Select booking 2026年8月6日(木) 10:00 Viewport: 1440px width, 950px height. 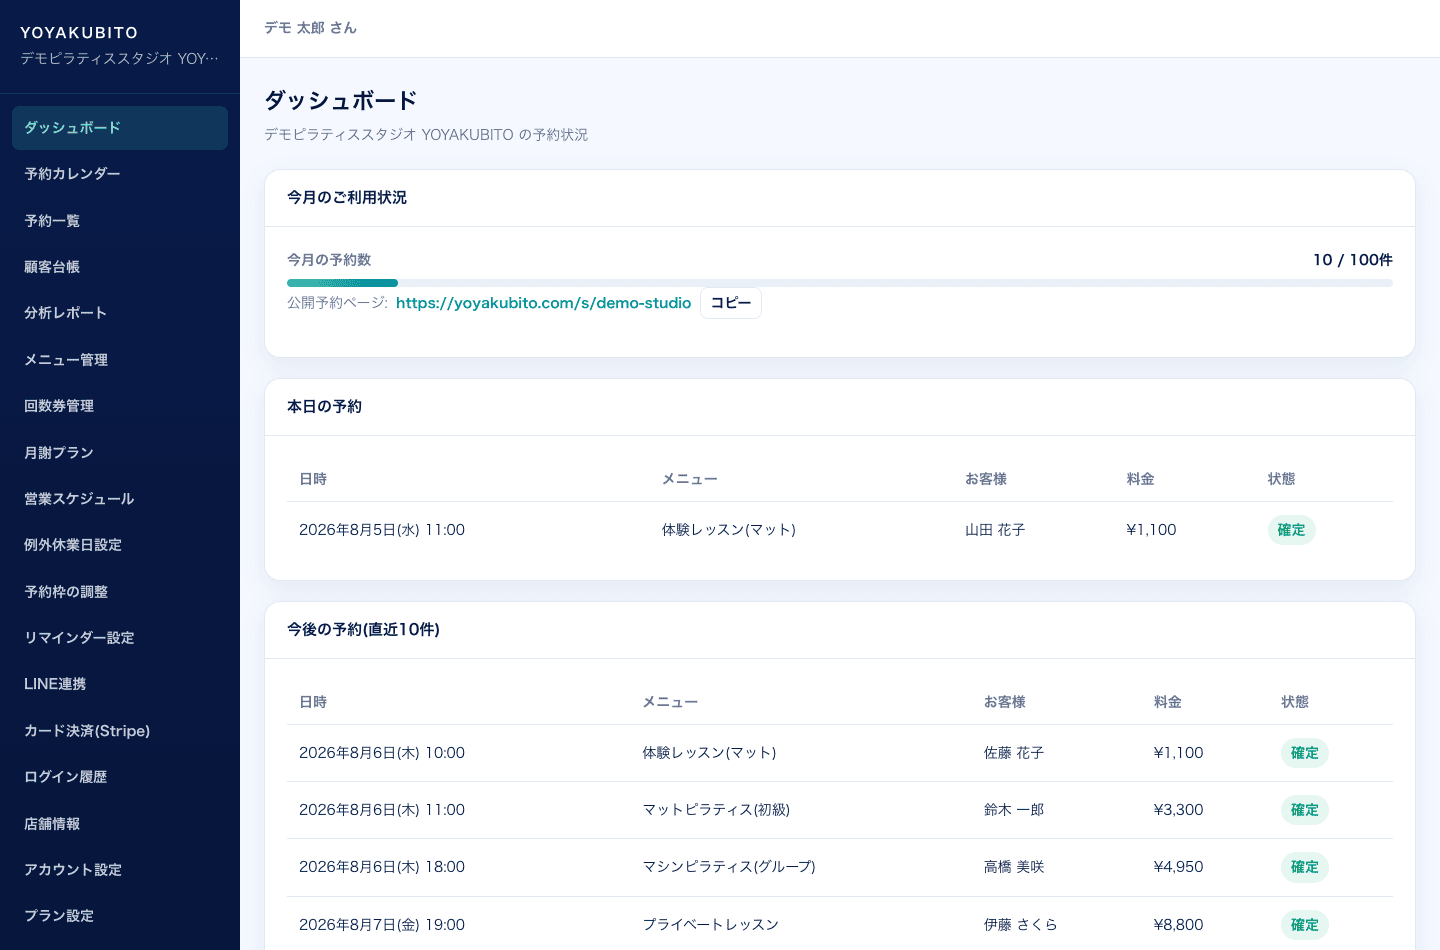coord(382,753)
